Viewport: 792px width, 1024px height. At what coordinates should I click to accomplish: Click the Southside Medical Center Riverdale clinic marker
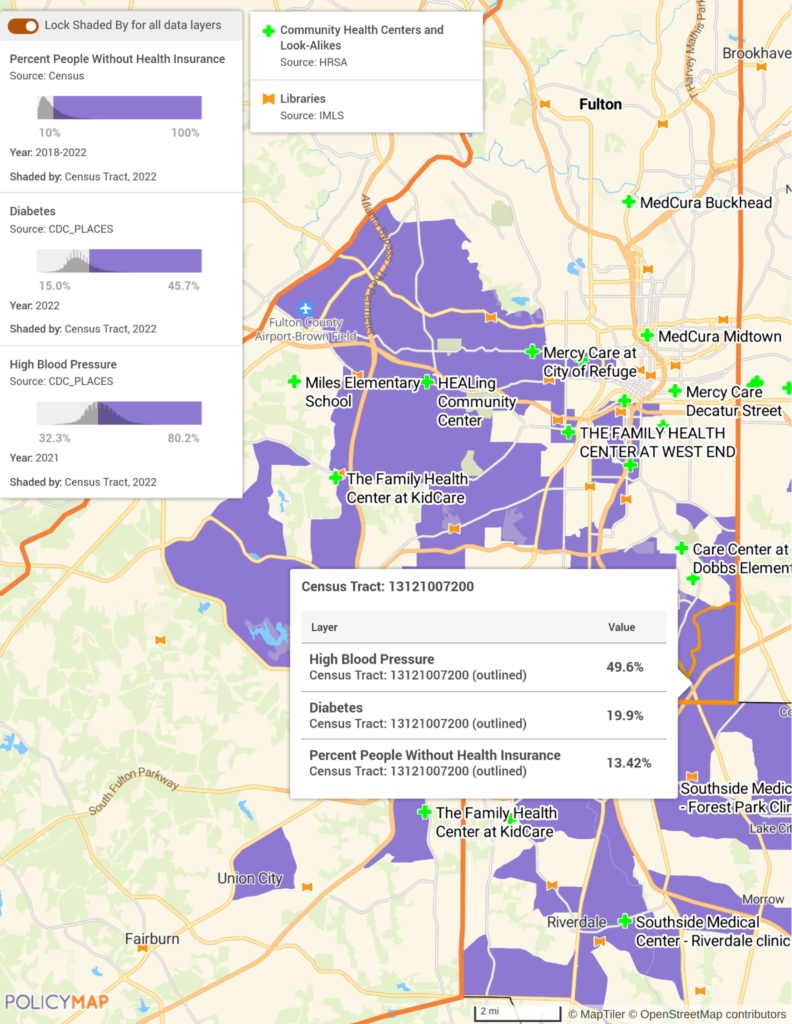pyautogui.click(x=625, y=921)
